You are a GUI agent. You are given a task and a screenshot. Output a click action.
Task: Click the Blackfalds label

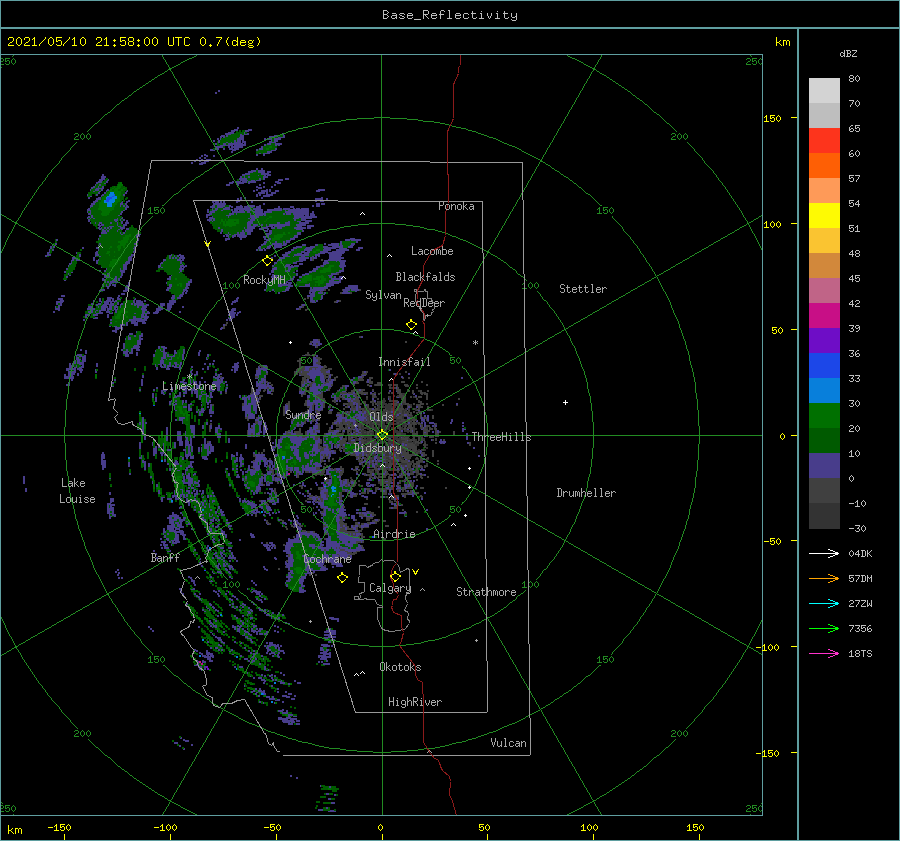click(425, 277)
